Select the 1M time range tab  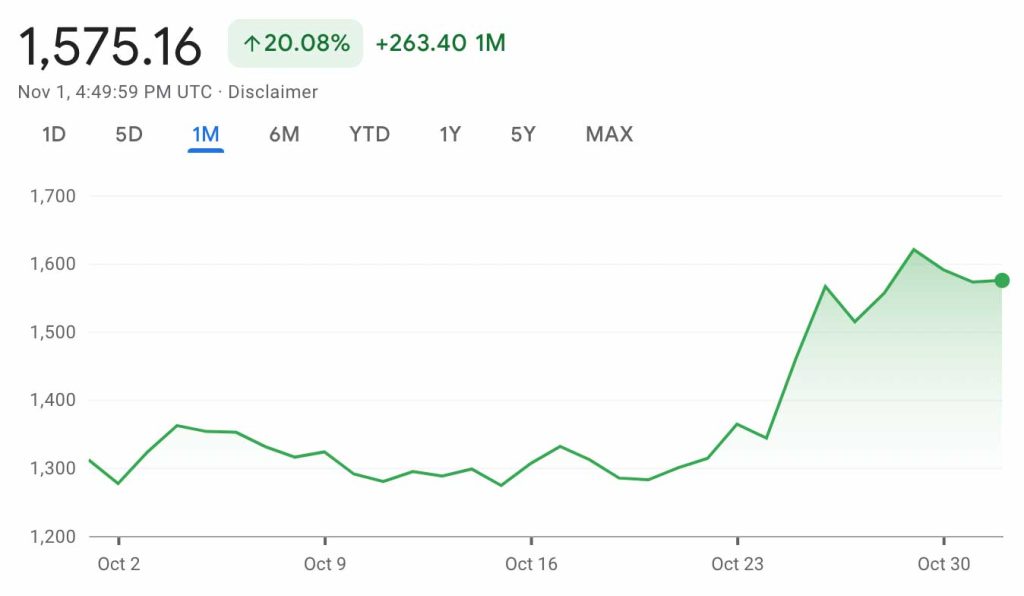[206, 134]
